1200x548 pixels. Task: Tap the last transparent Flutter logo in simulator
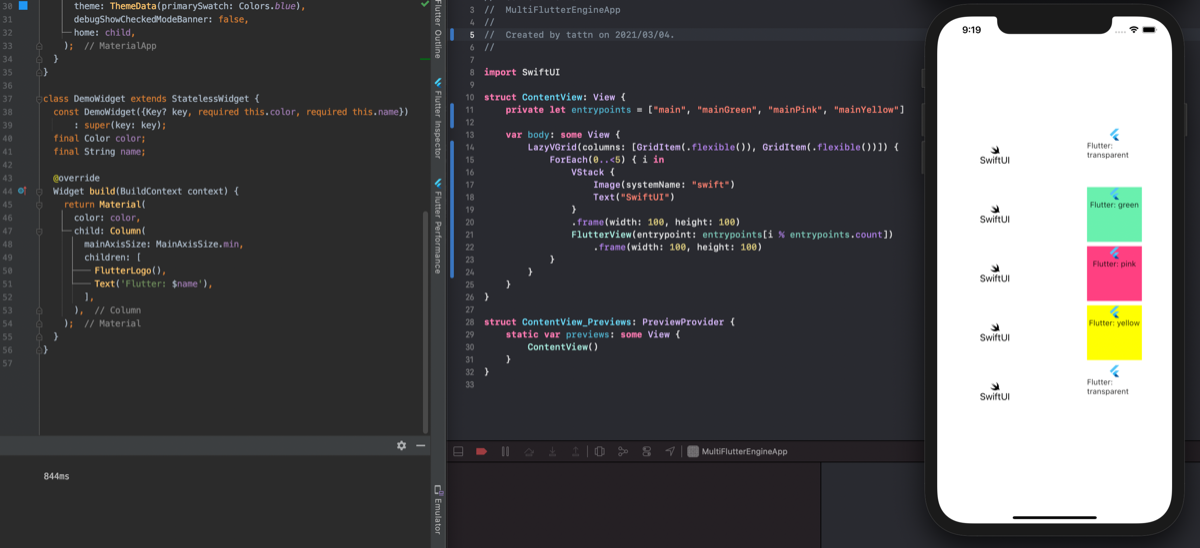(1114, 370)
